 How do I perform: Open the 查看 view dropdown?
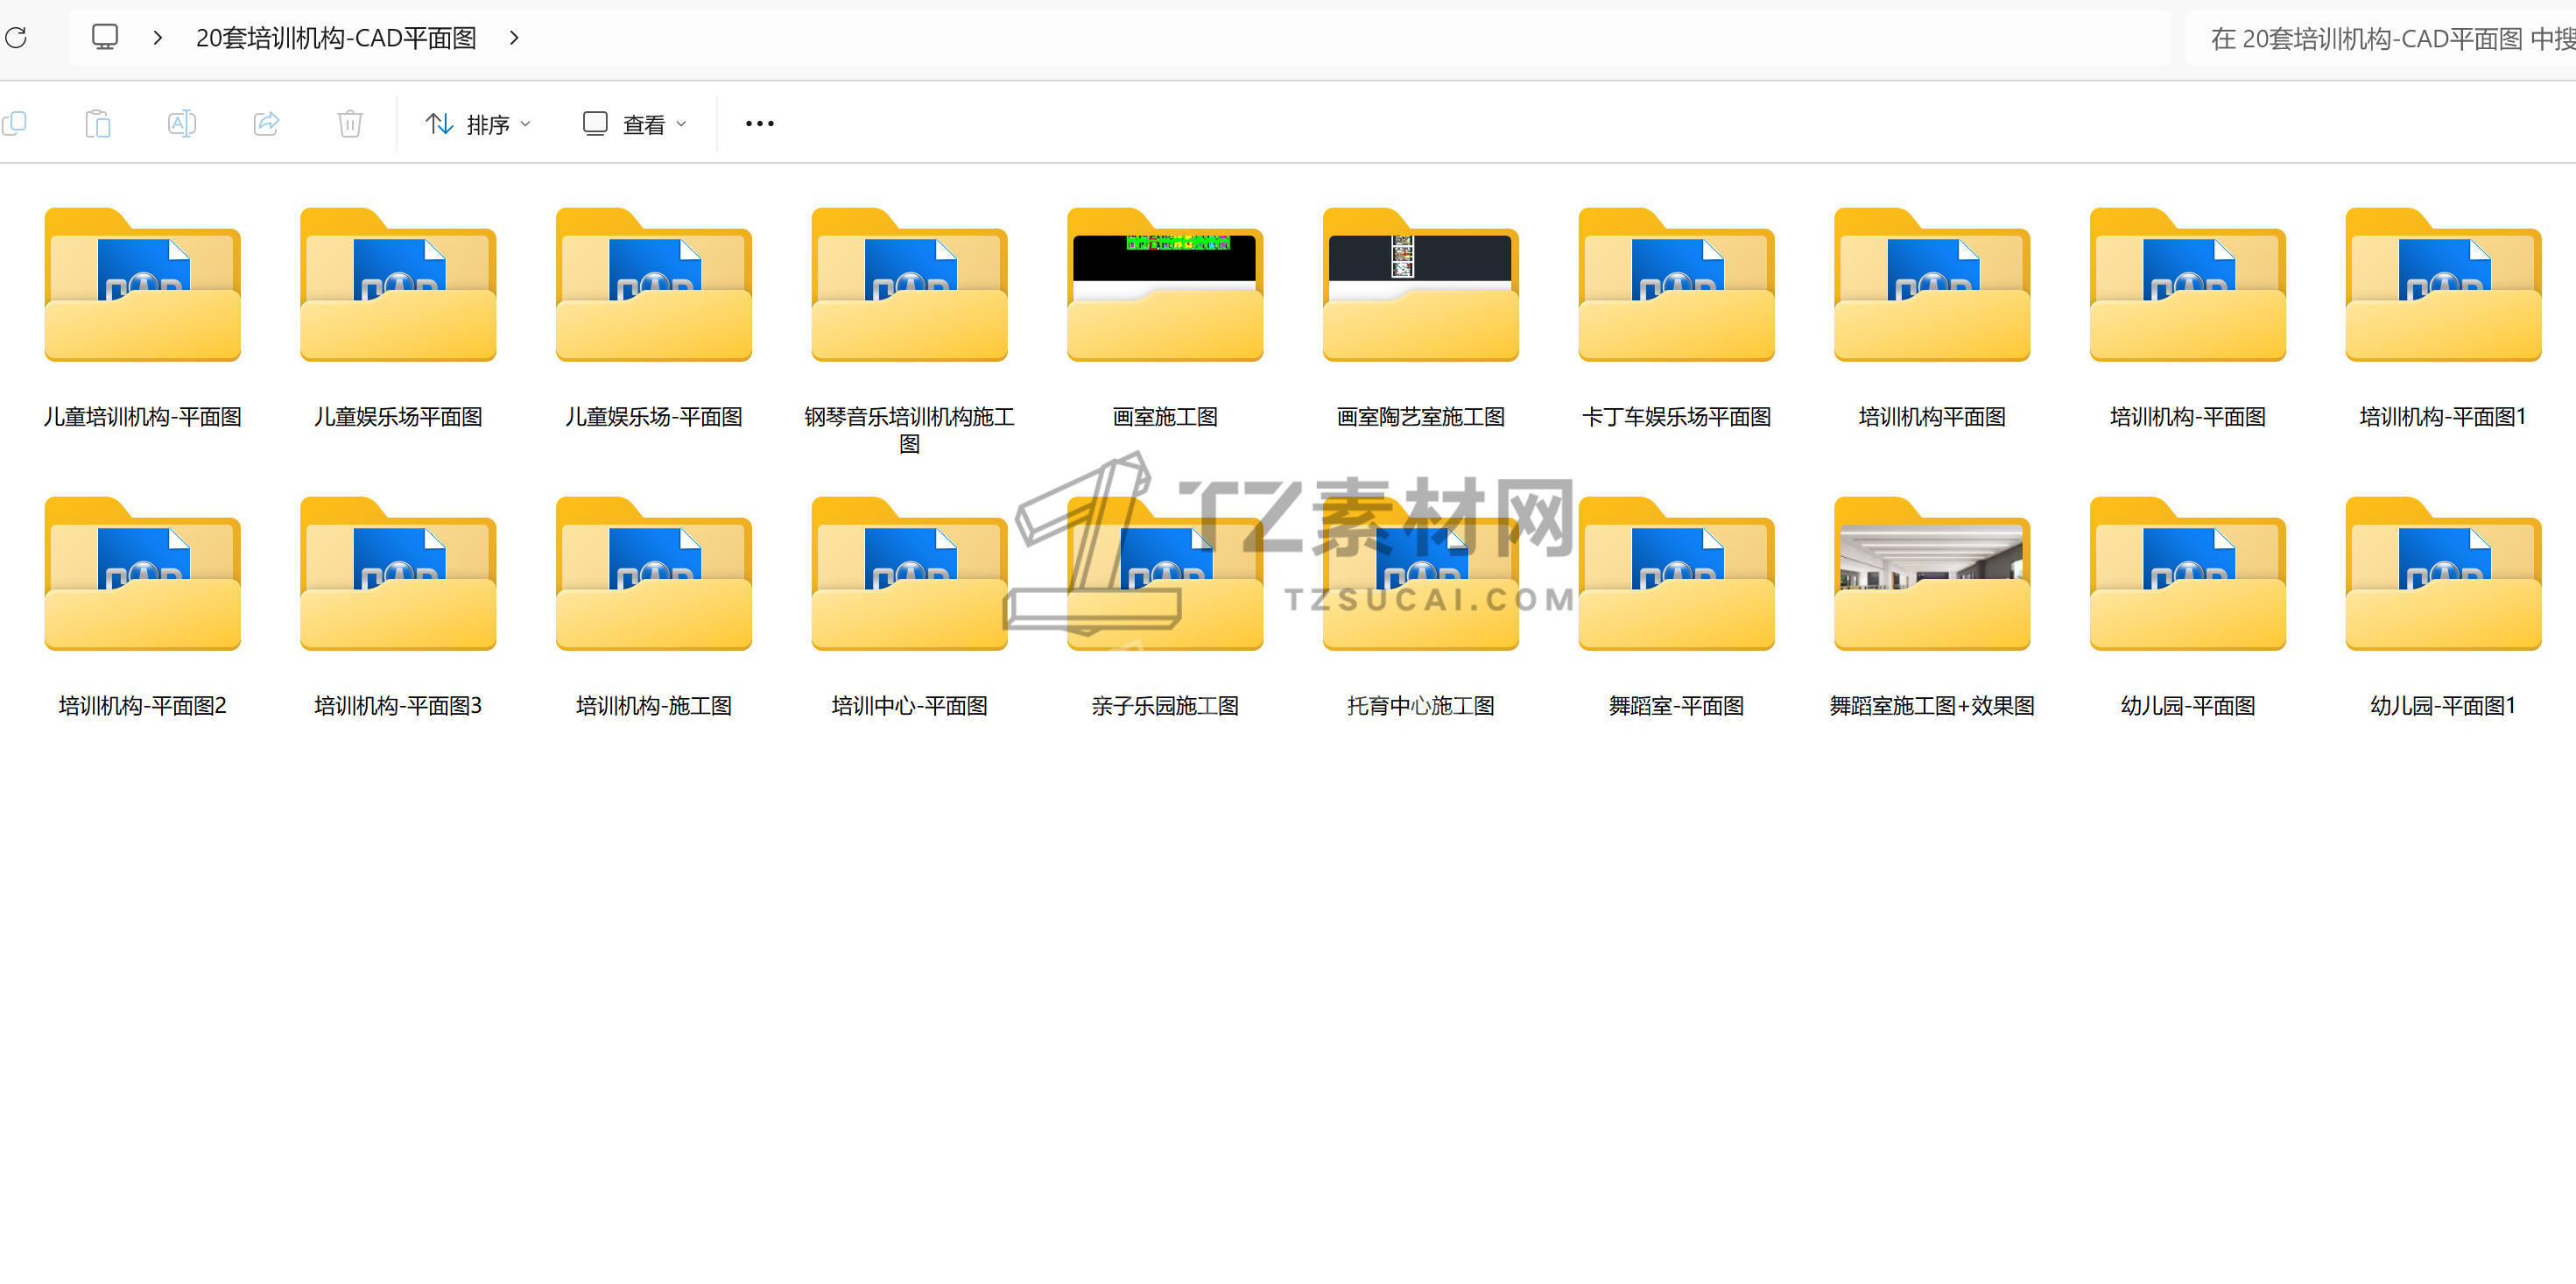click(635, 124)
